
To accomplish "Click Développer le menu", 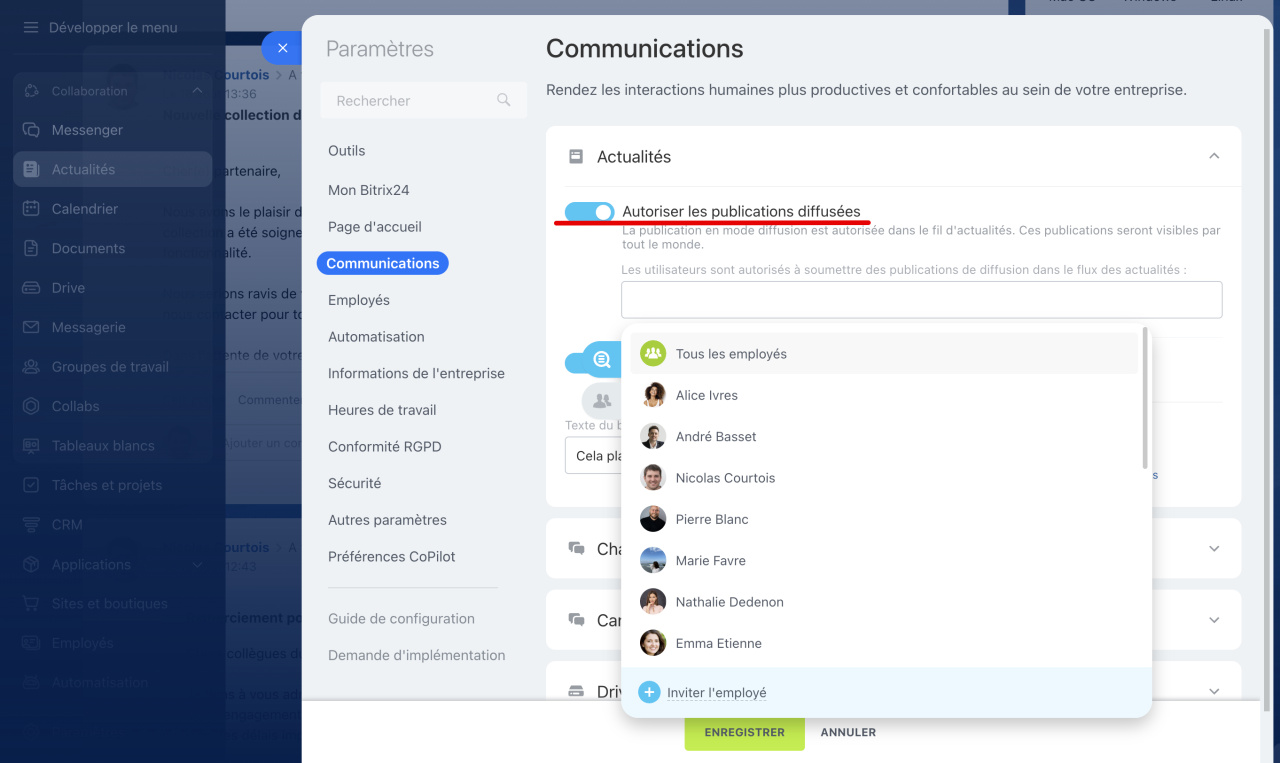I will [113, 27].
